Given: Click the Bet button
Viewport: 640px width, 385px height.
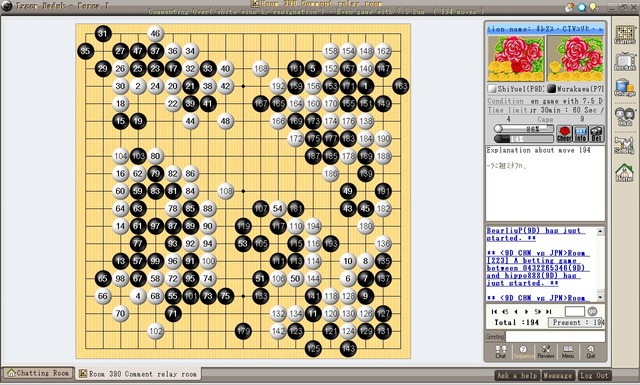Looking at the screenshot, I should click(596, 134).
